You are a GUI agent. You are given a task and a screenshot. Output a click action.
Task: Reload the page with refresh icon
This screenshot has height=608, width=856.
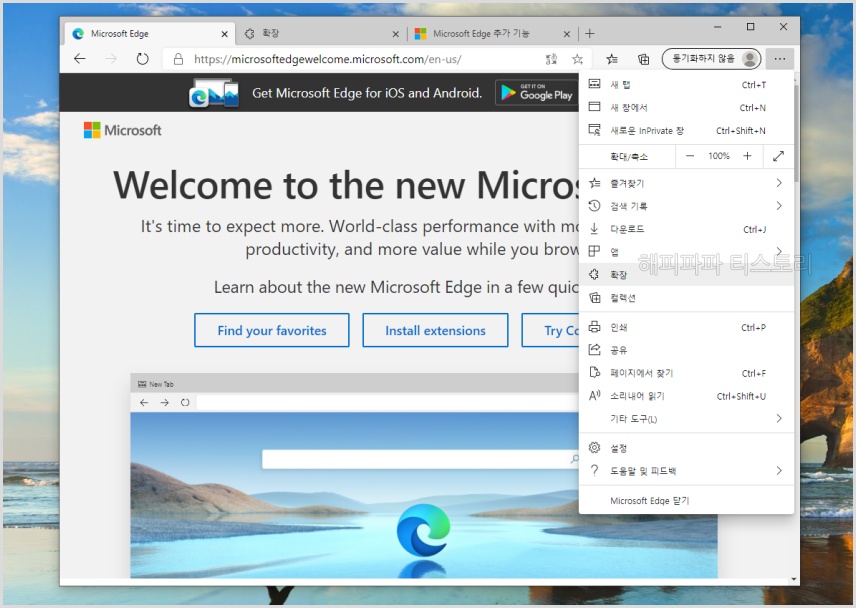142,59
